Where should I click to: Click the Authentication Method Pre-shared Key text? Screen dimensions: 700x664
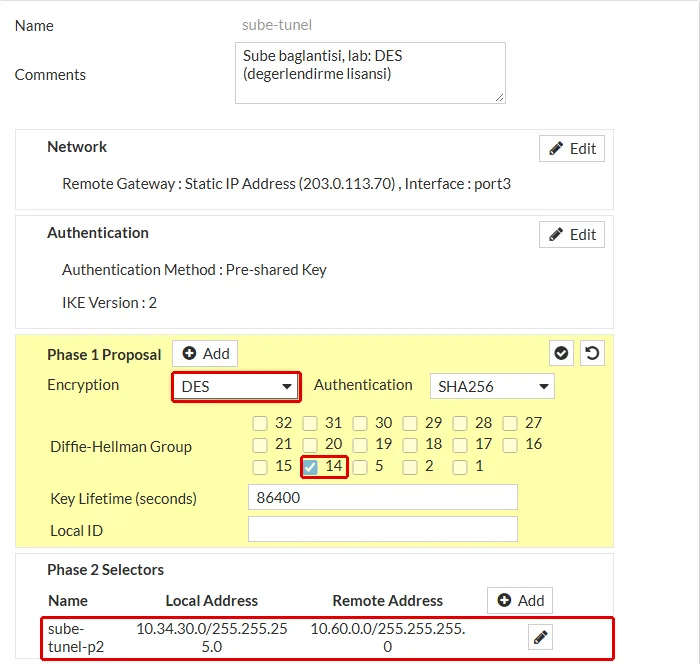194,270
